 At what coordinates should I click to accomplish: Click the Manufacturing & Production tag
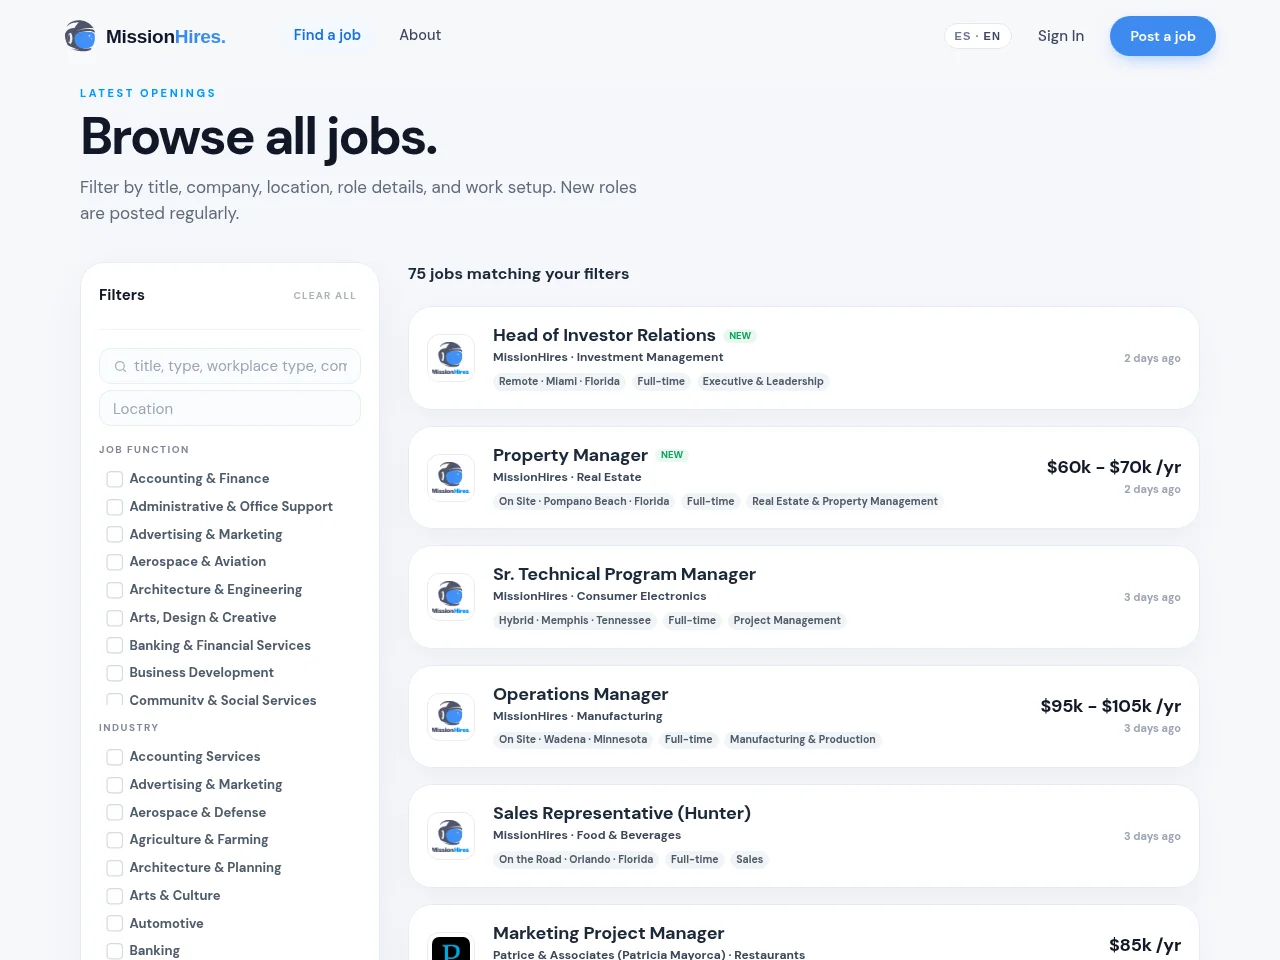803,740
